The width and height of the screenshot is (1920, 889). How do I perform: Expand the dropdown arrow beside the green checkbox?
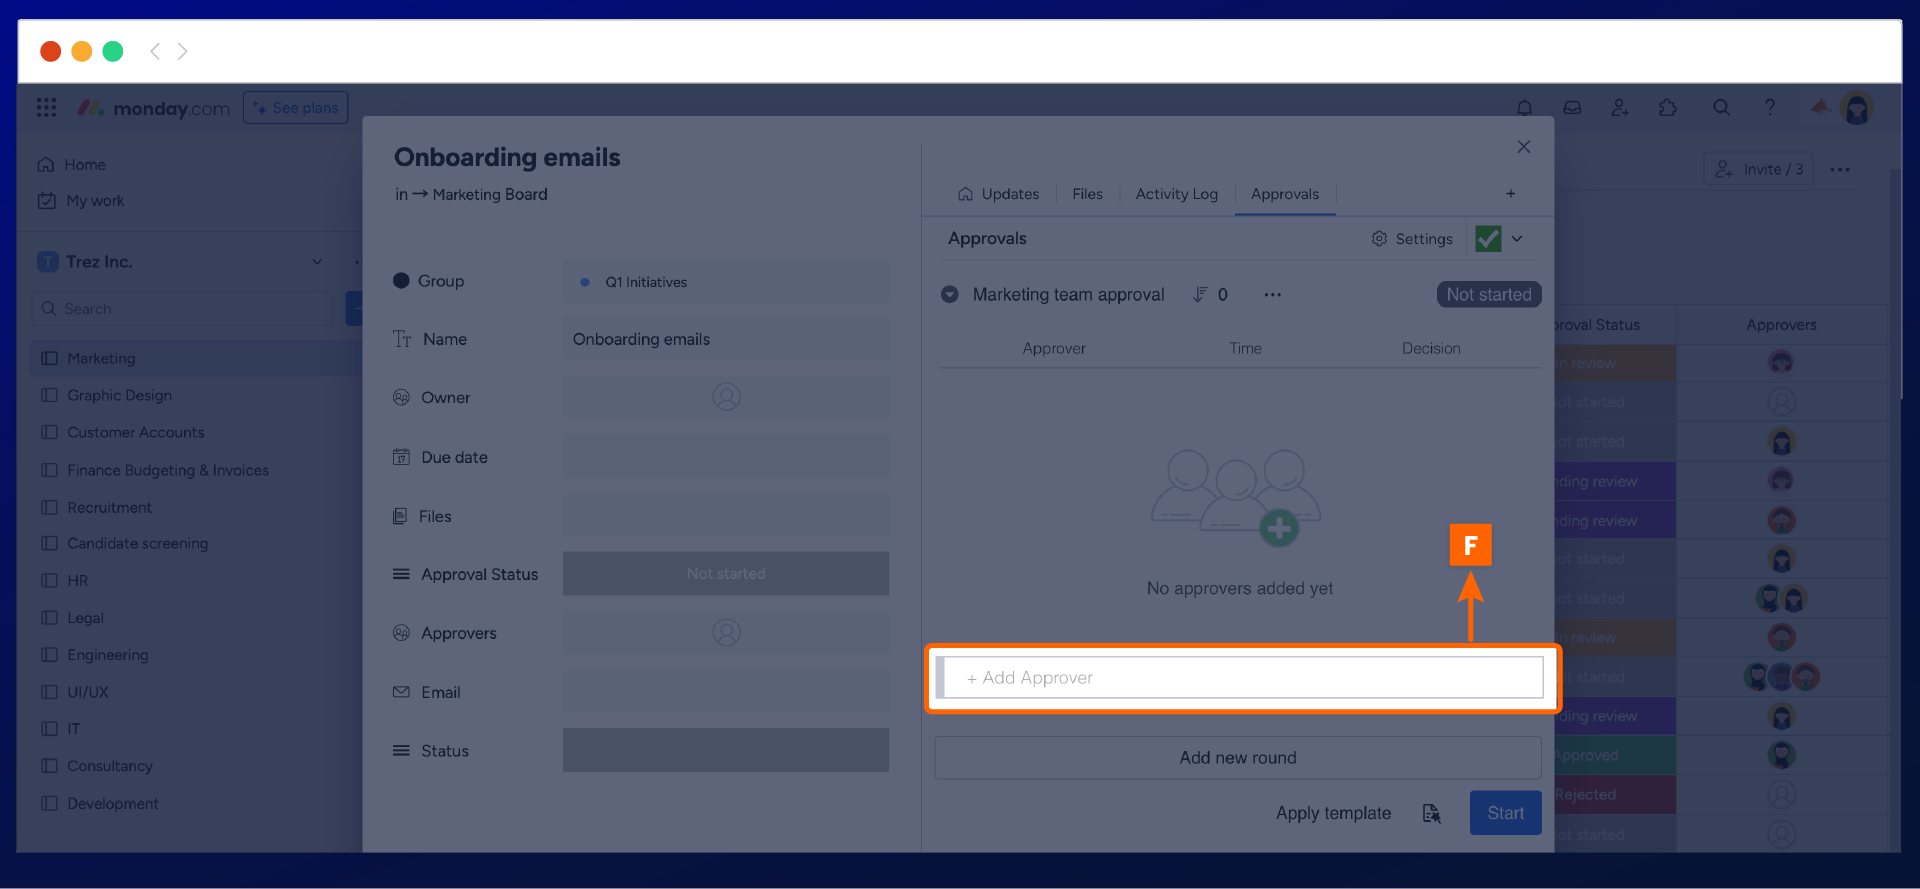1517,239
